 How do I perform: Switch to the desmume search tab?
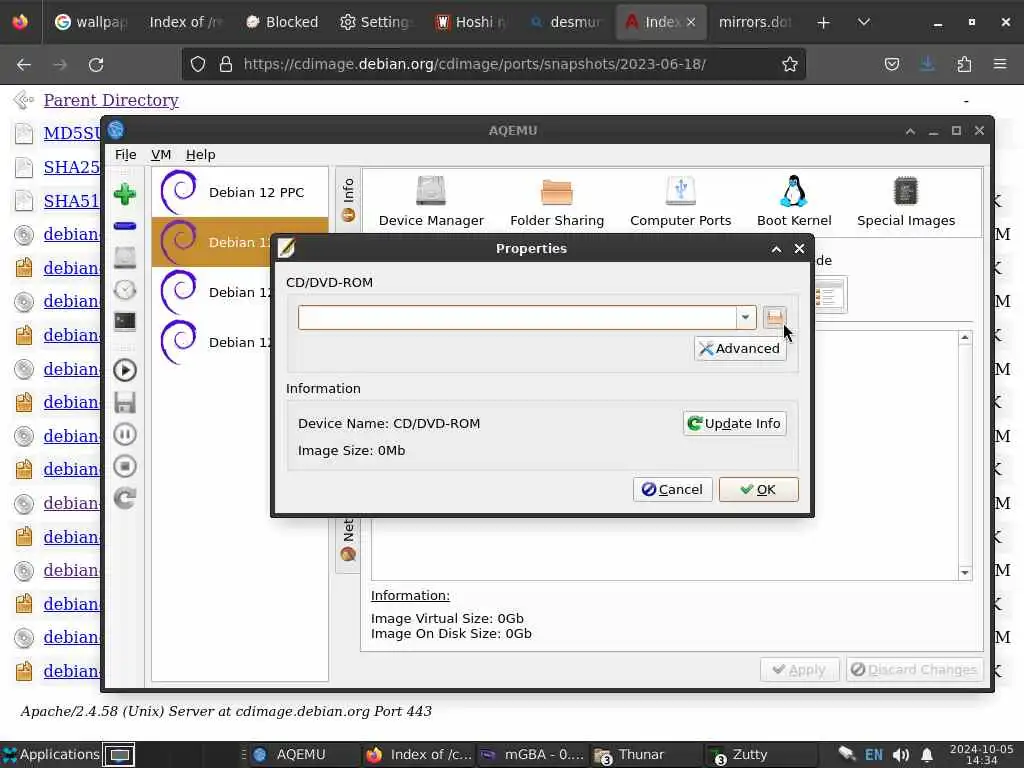click(566, 22)
